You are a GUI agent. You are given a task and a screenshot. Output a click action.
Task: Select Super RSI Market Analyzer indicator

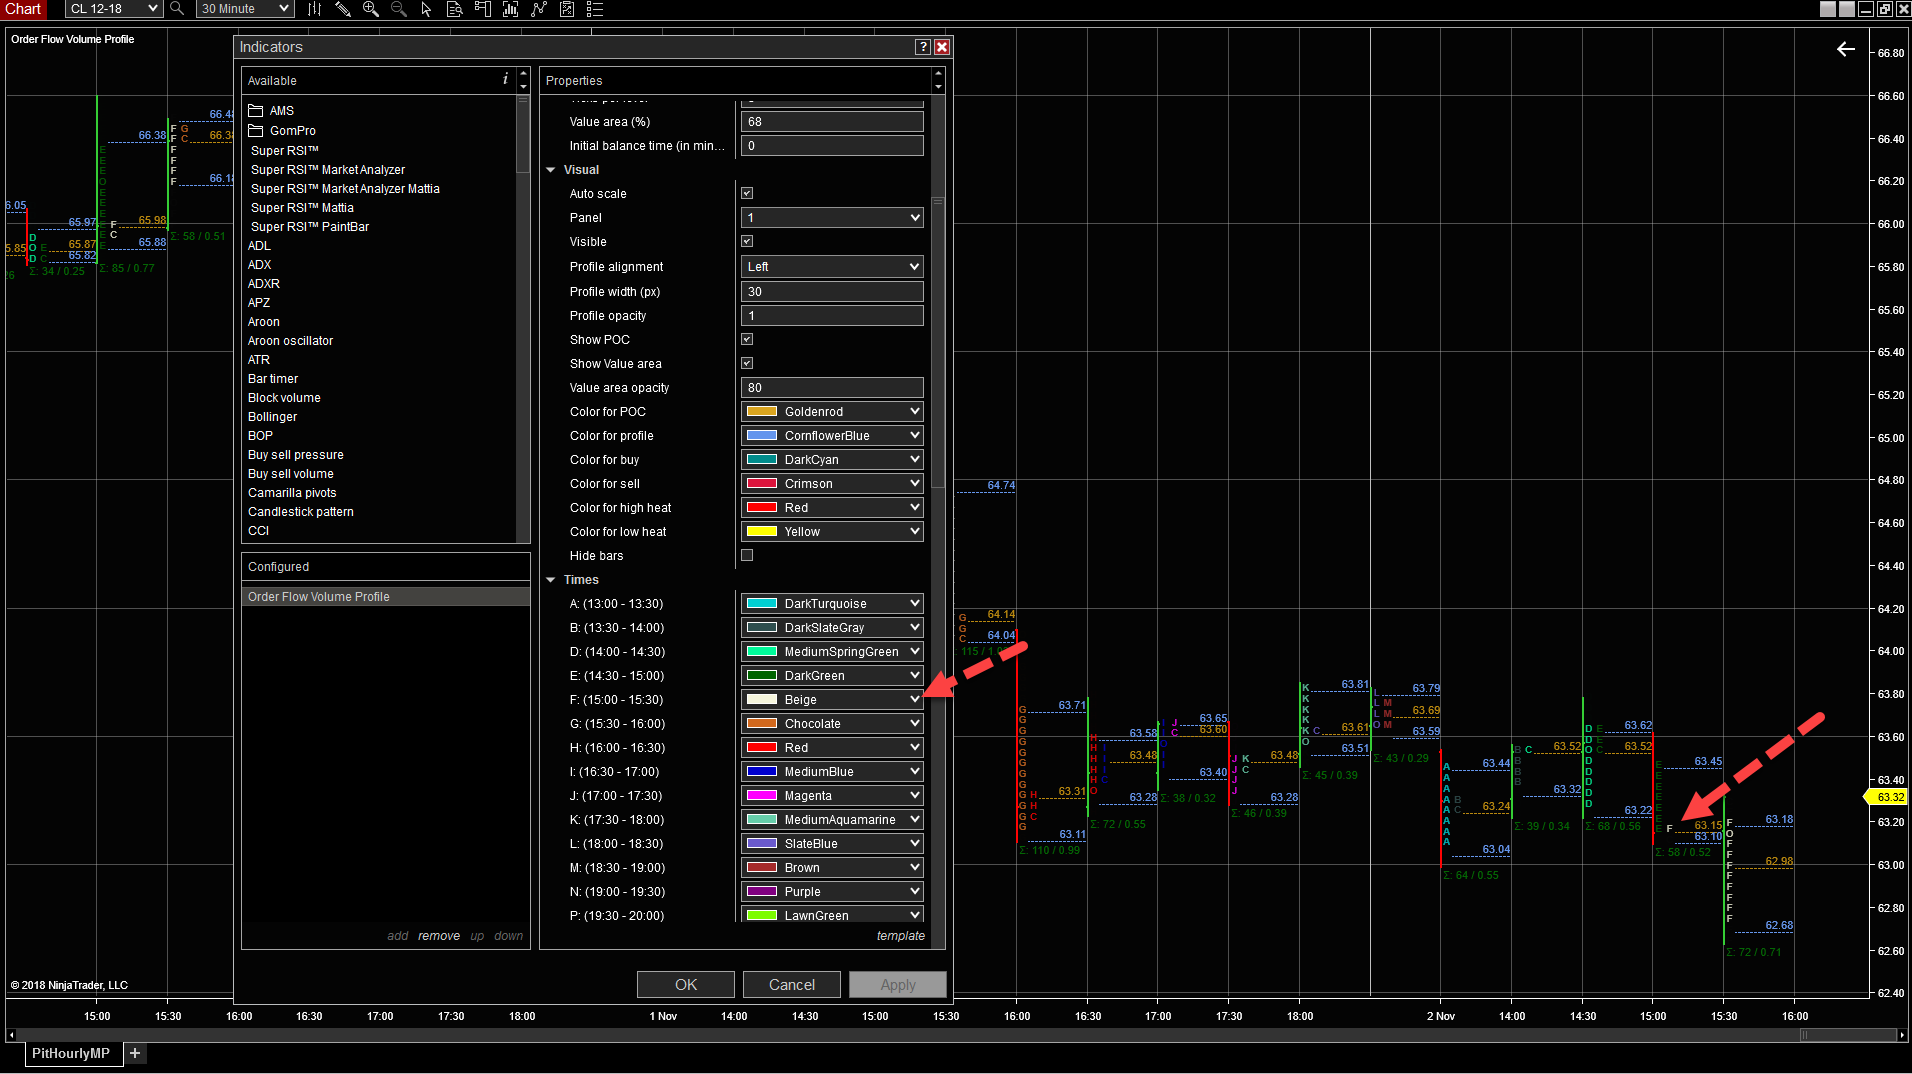point(328,170)
